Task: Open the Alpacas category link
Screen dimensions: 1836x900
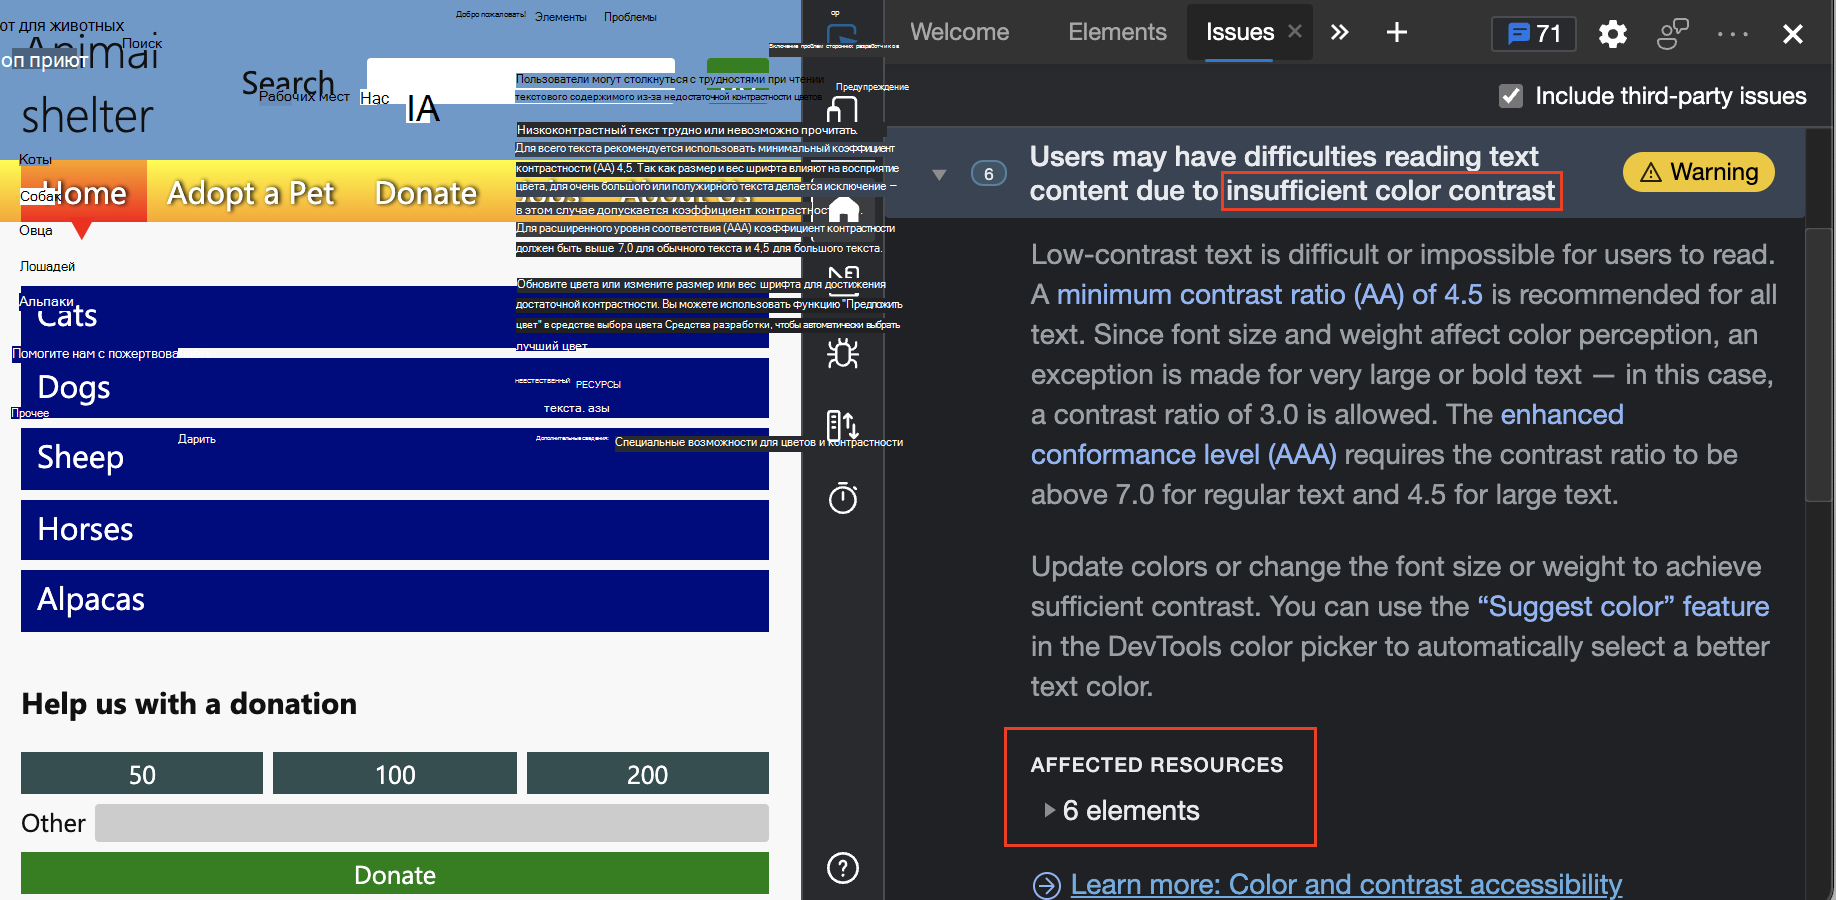Action: pos(395,601)
